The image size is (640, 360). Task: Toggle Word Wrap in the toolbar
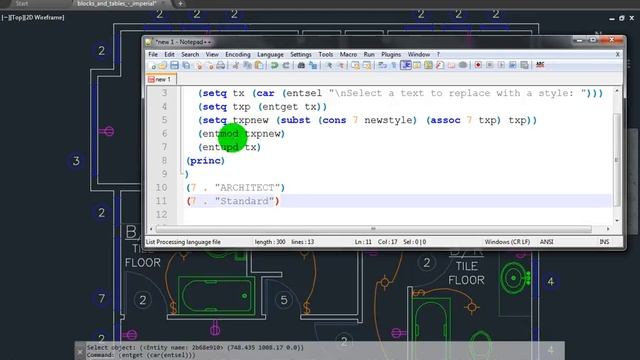coord(382,65)
